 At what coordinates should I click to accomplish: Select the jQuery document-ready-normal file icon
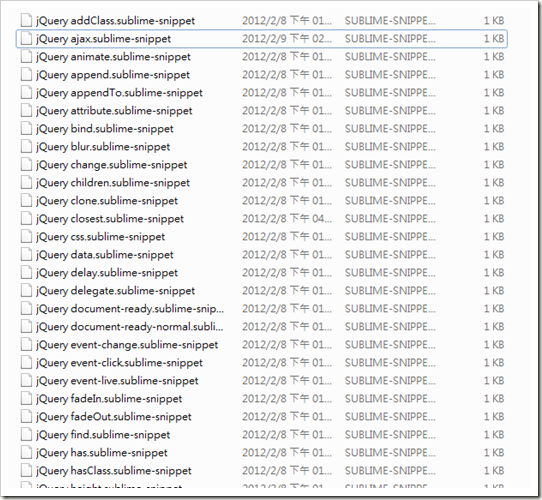click(27, 326)
